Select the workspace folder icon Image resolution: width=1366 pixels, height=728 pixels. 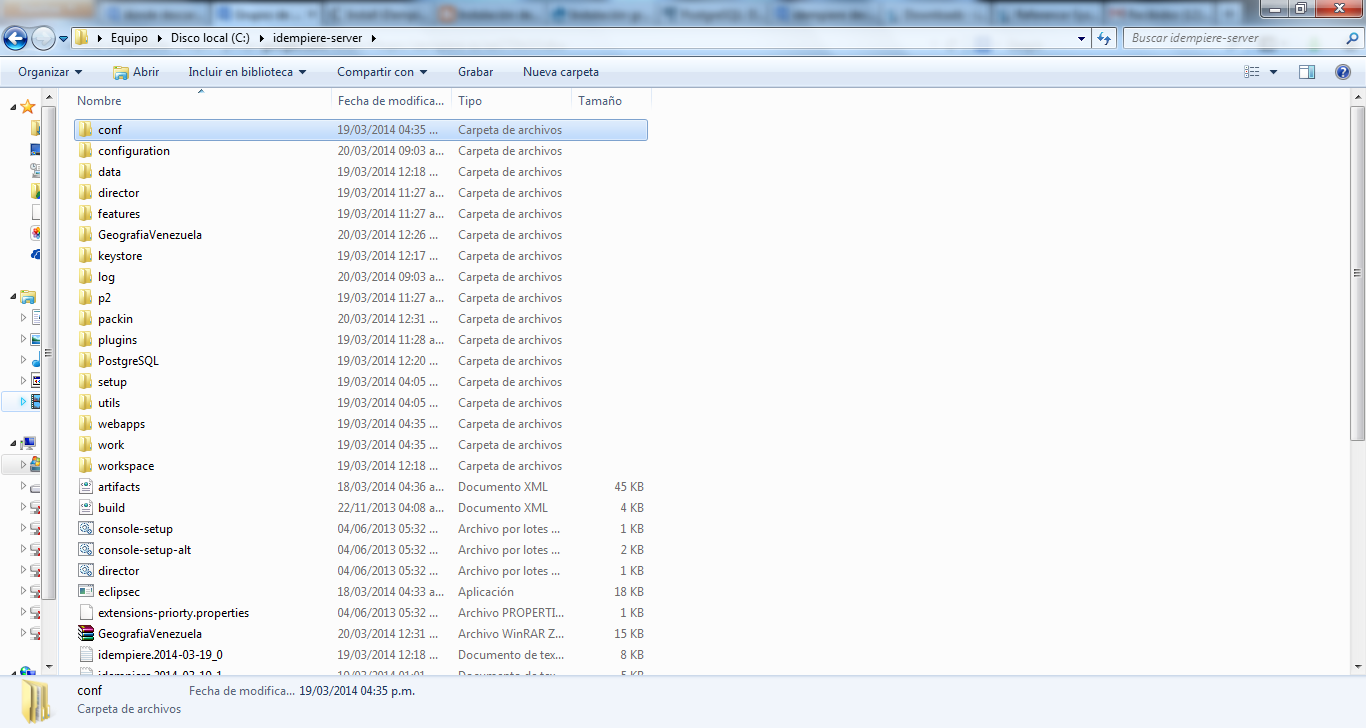pos(86,466)
